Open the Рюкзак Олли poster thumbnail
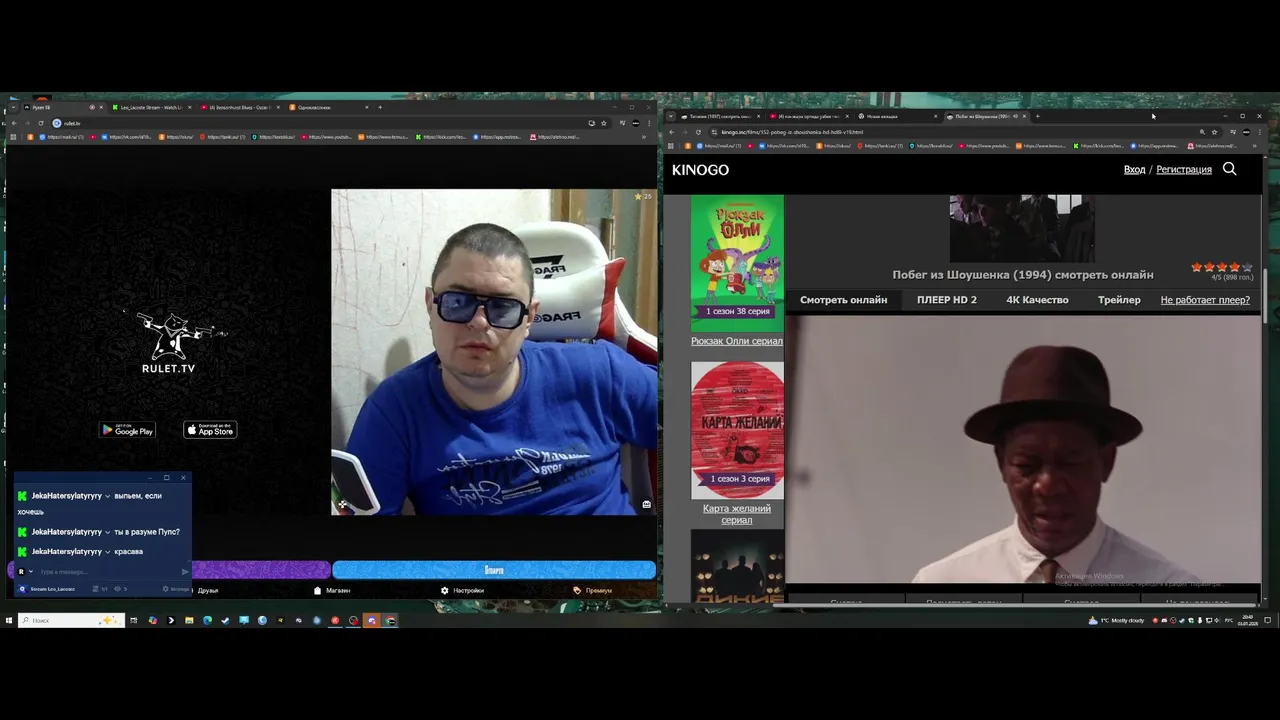Image resolution: width=1280 pixels, height=720 pixels. coord(737,263)
